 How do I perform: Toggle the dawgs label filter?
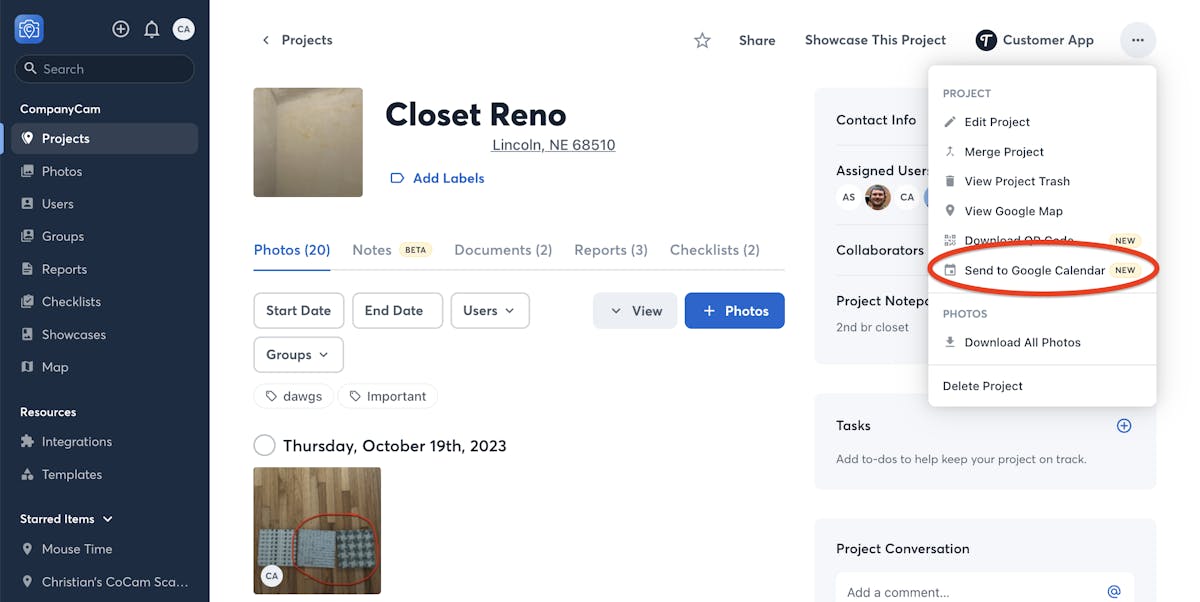(294, 397)
